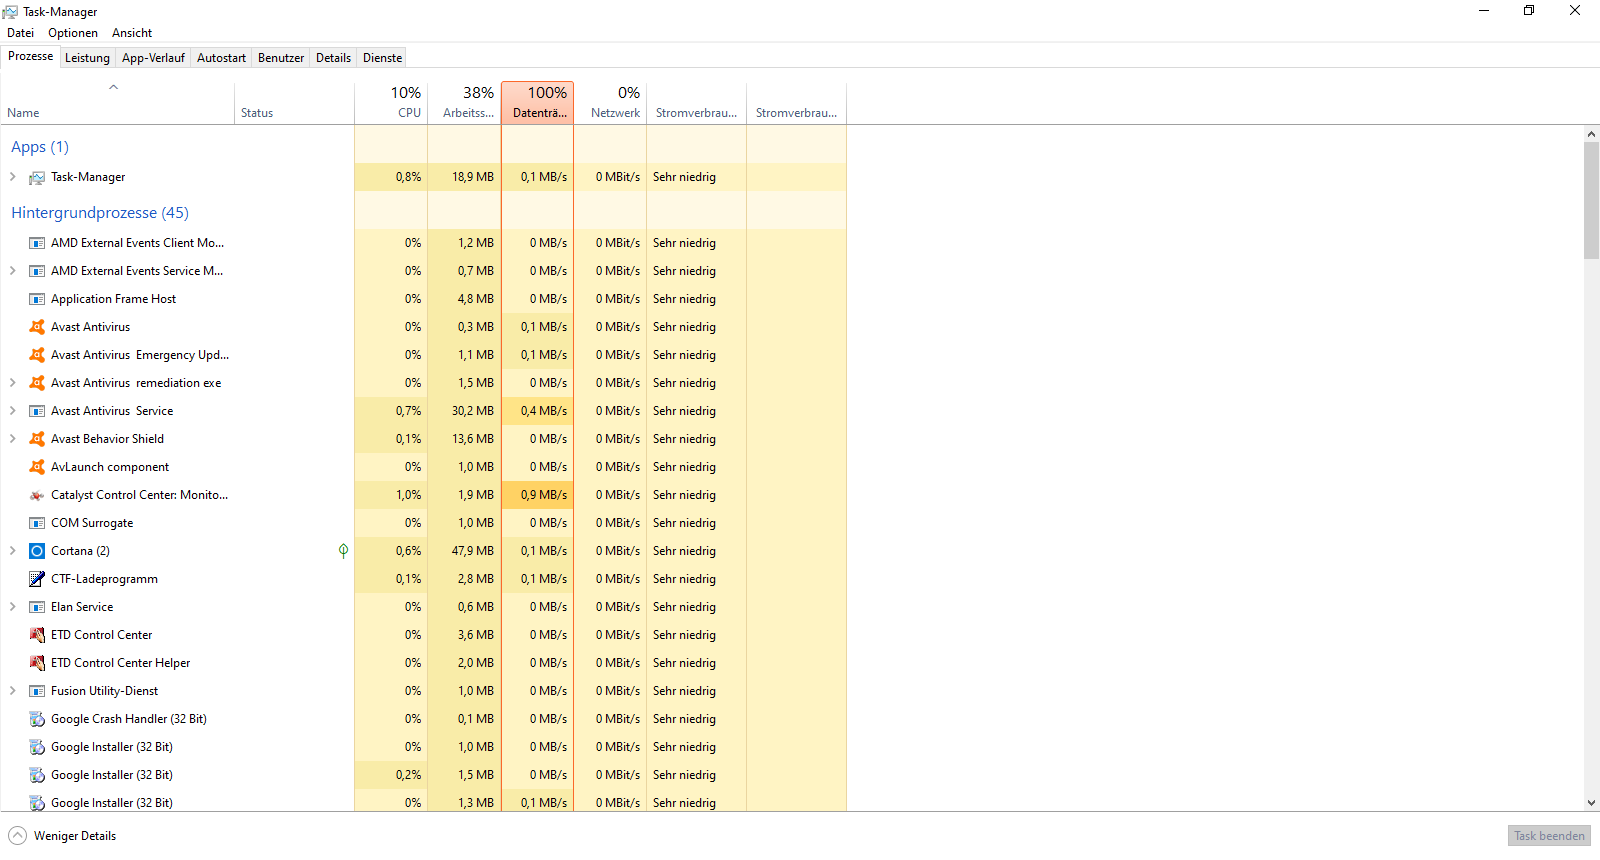Sort by the CPU column header

(x=391, y=103)
